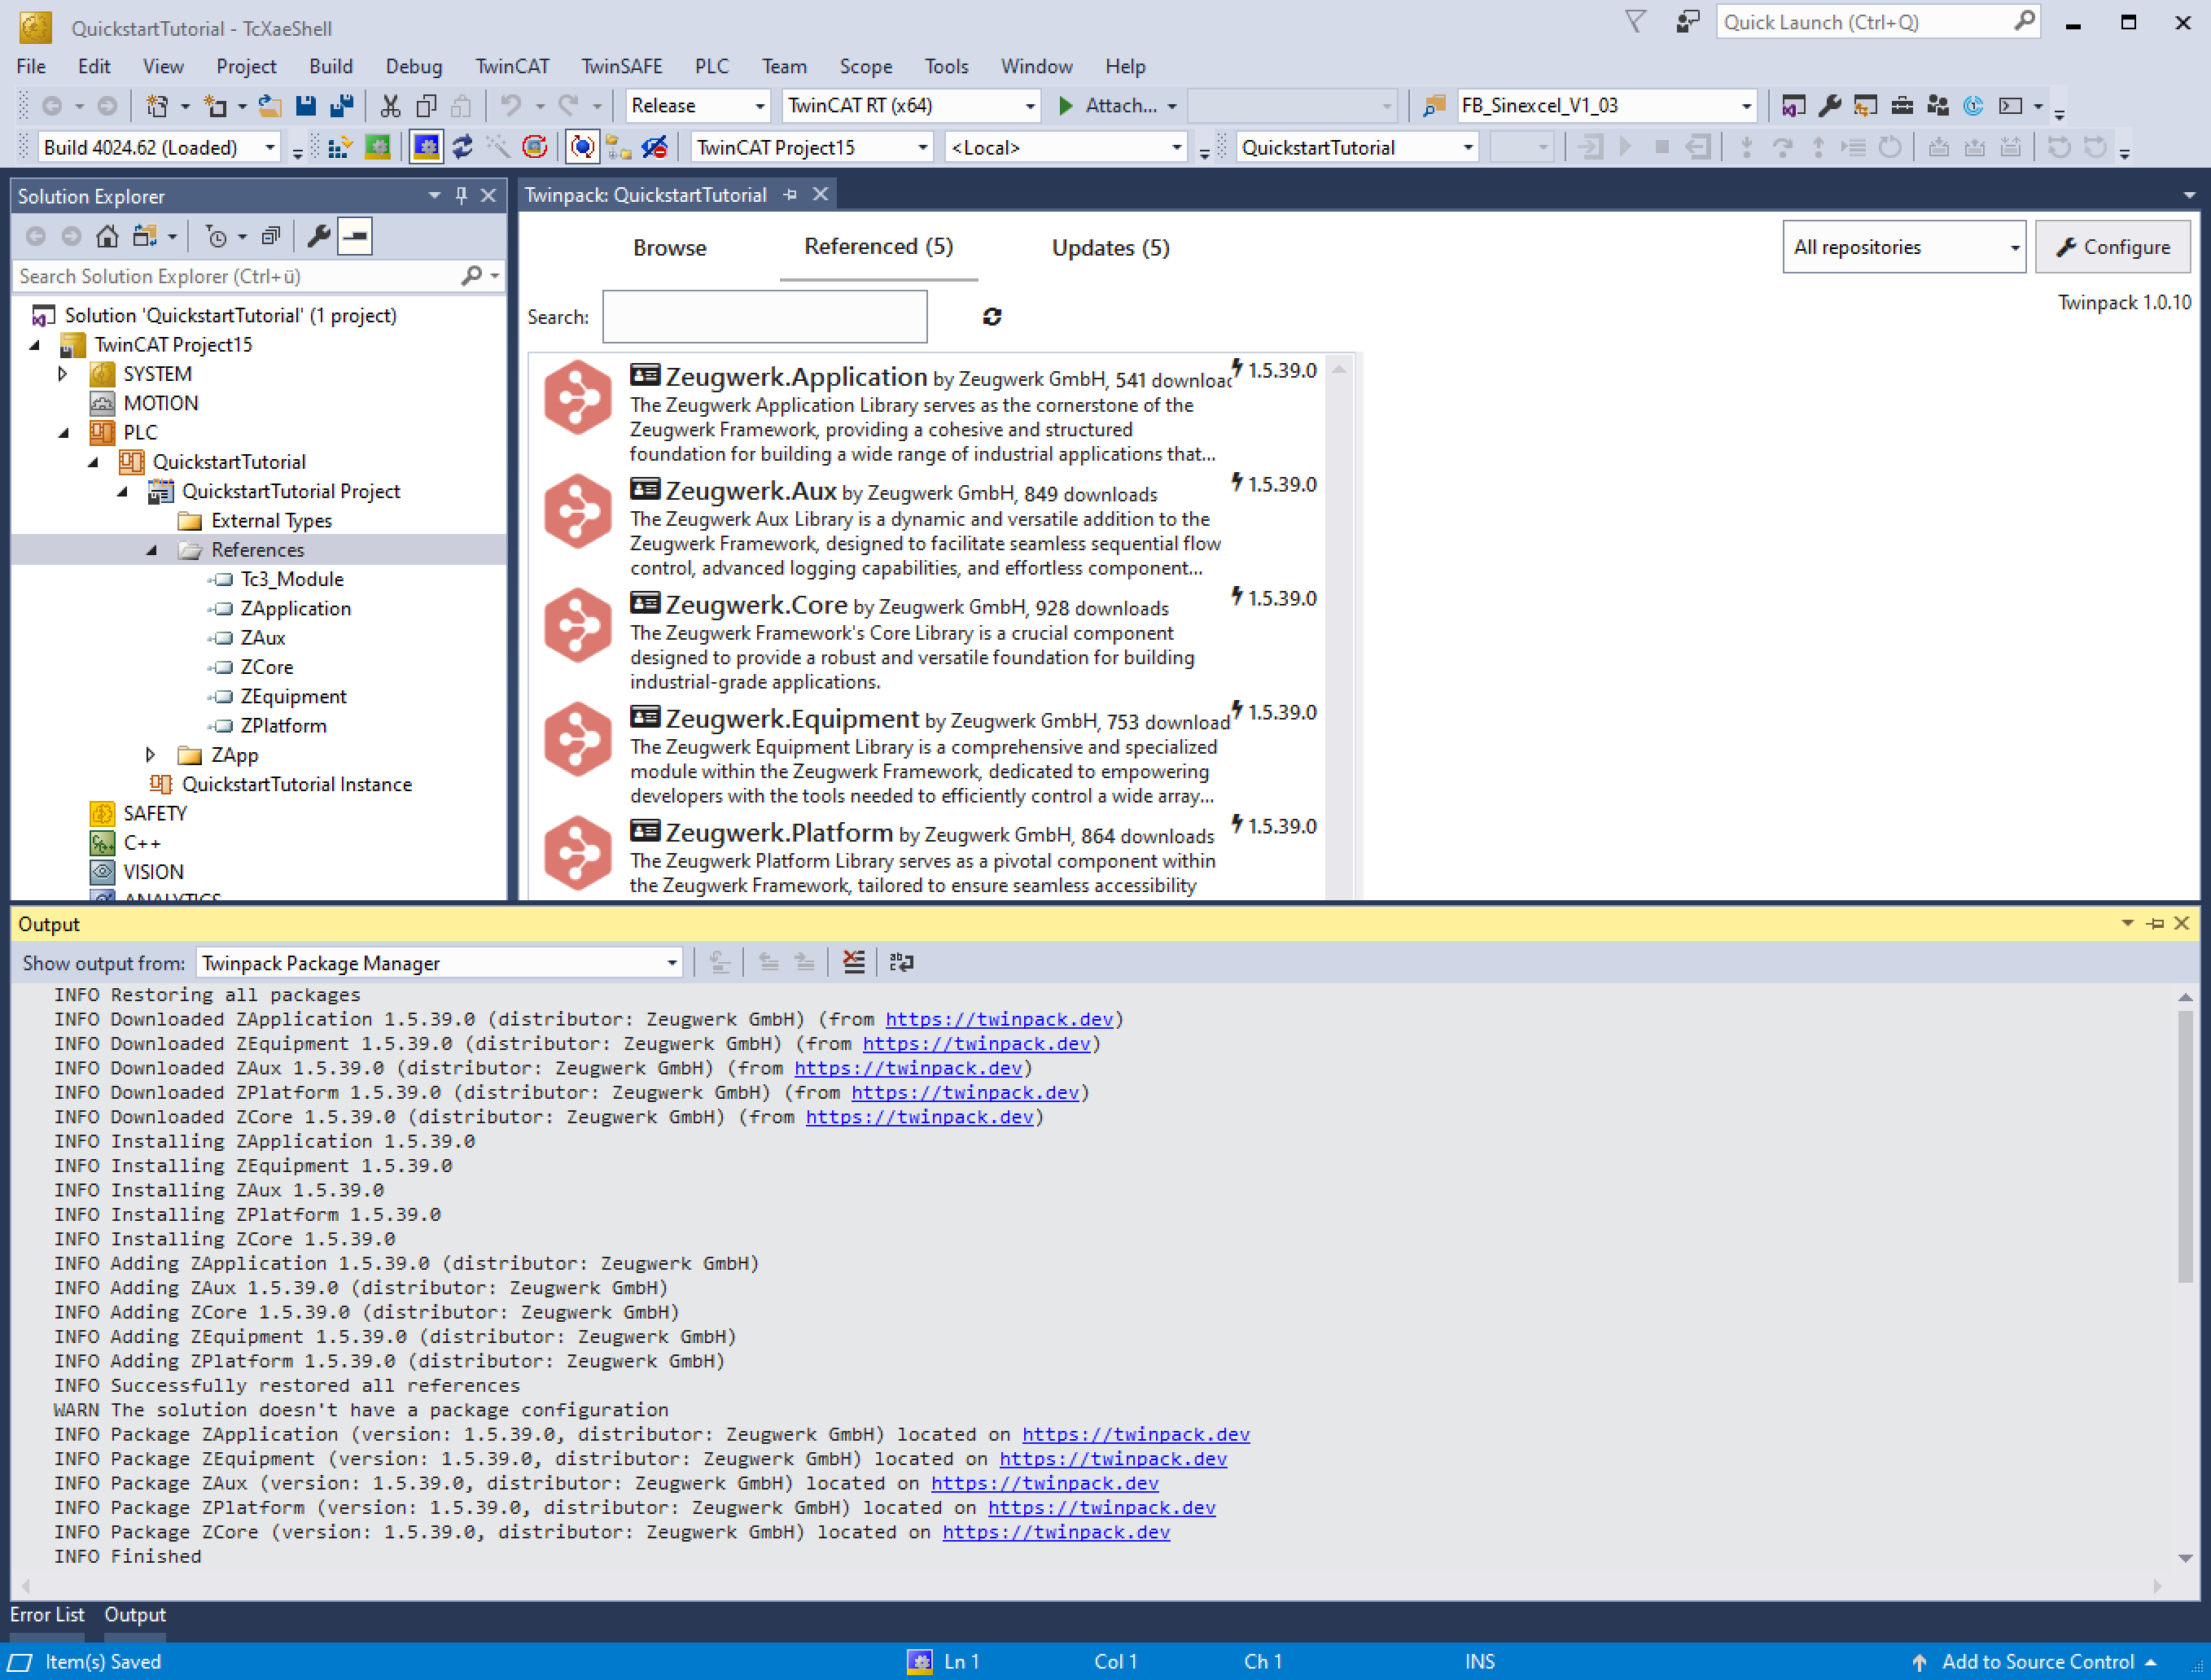Click the notifications filter icon in title bar

pyautogui.click(x=1635, y=22)
